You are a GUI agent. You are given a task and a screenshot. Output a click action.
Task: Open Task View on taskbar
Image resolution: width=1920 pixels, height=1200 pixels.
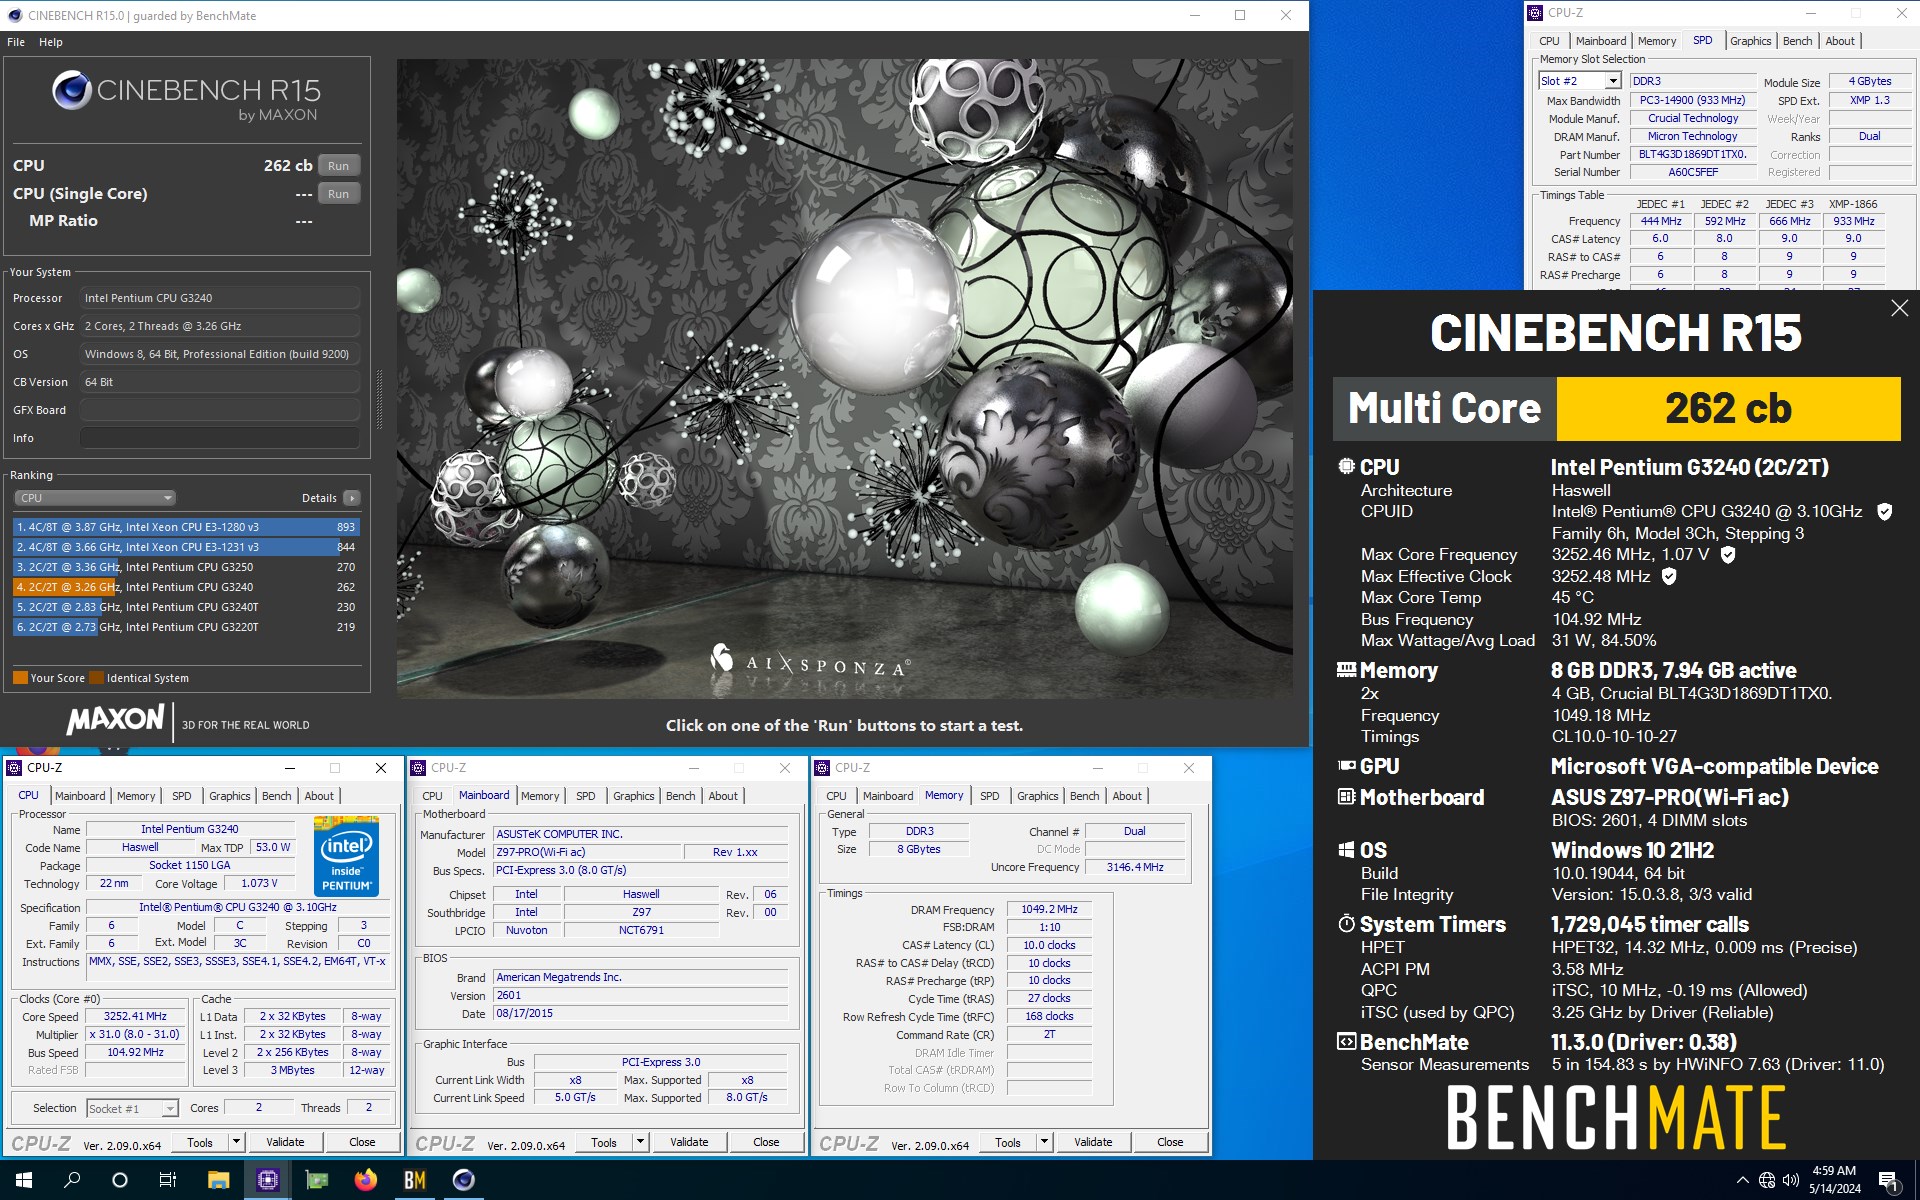click(168, 1180)
